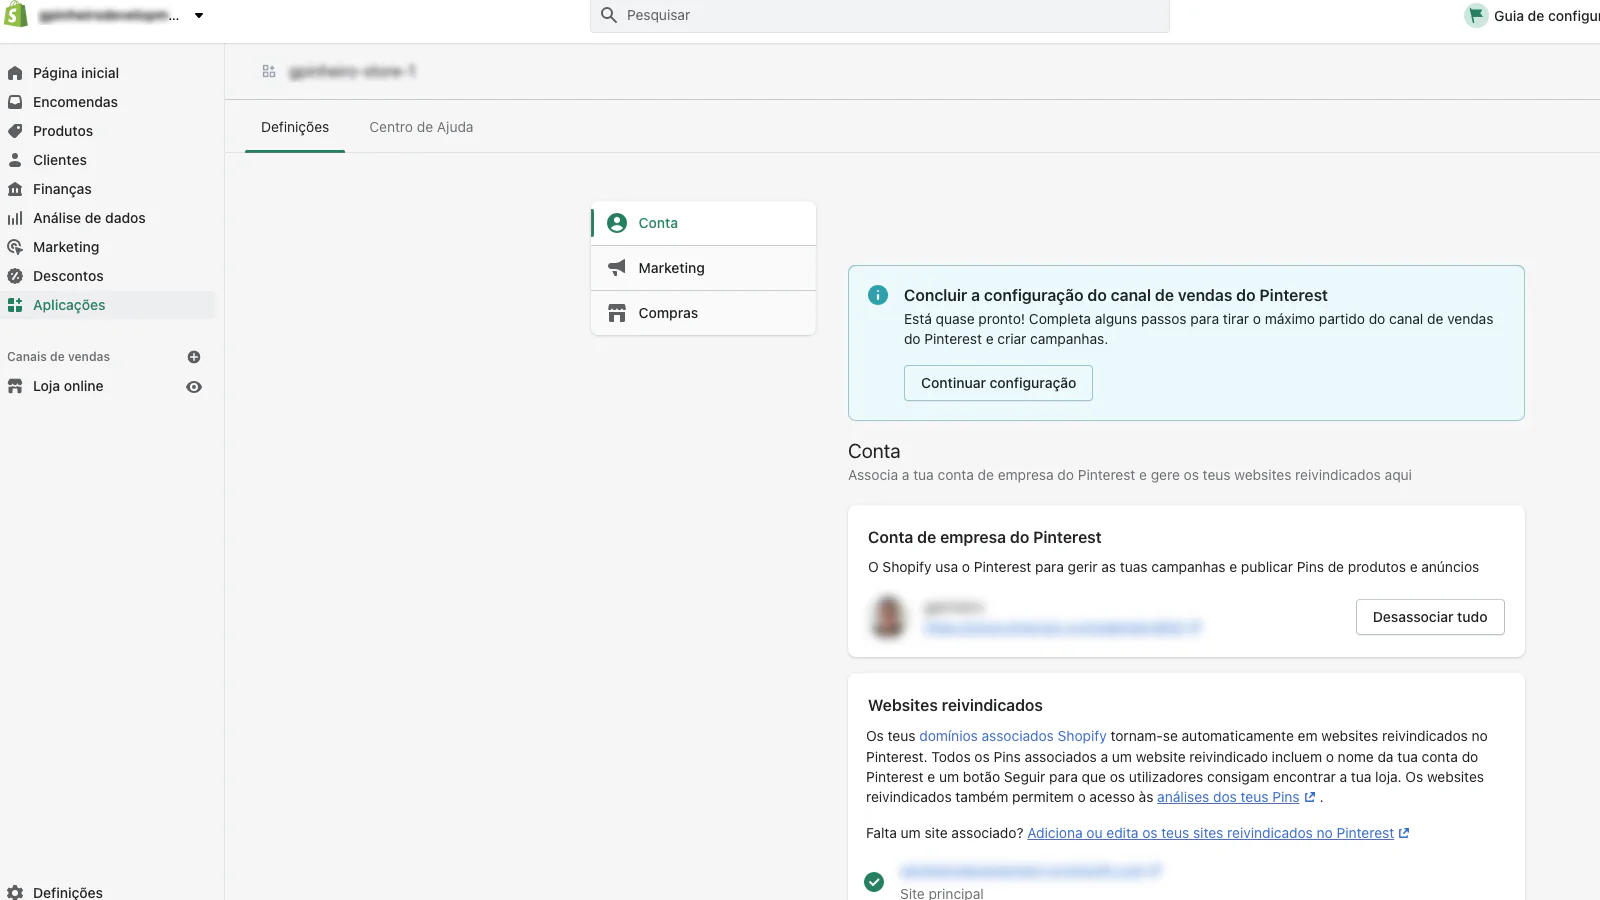The image size is (1600, 900).
Task: Click the Produtos tag icon
Action: pos(15,131)
